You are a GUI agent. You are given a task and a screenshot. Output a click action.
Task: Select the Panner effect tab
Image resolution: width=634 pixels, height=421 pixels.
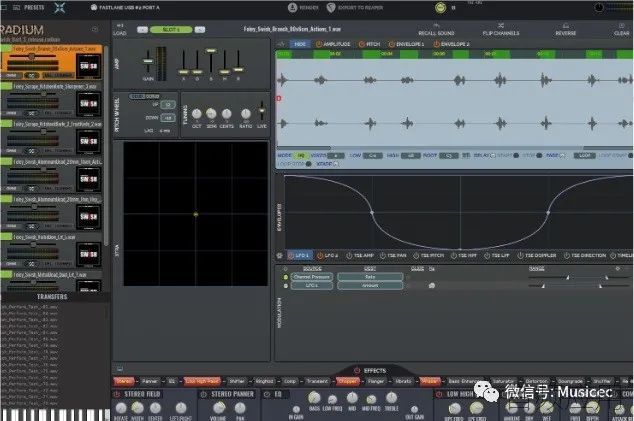tap(149, 381)
